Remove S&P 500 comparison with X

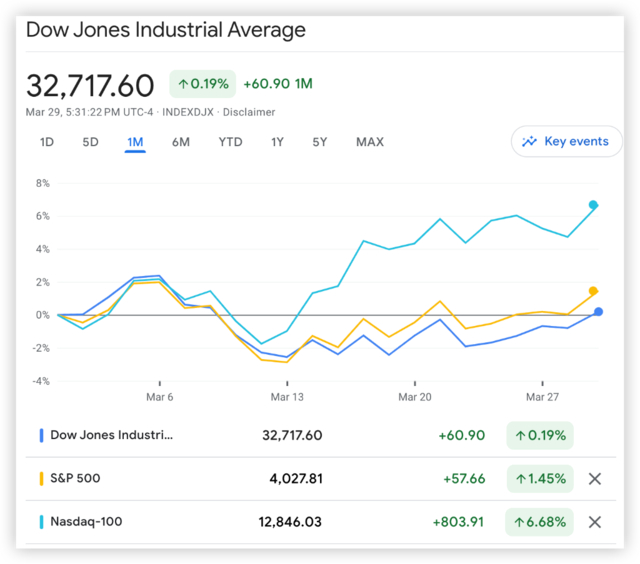[595, 479]
